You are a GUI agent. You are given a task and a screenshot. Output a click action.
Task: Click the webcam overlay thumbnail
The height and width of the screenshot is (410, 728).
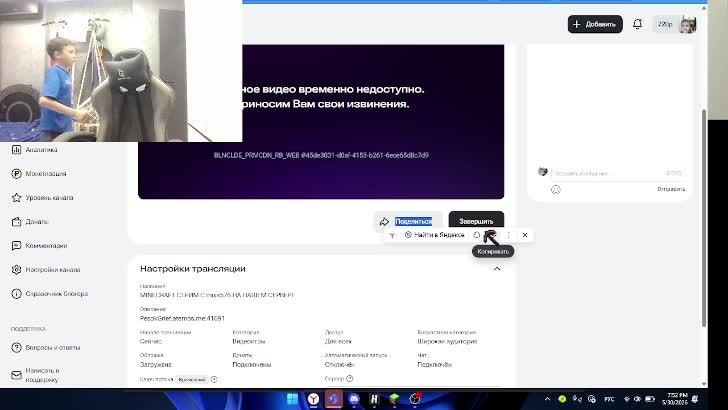click(x=121, y=71)
